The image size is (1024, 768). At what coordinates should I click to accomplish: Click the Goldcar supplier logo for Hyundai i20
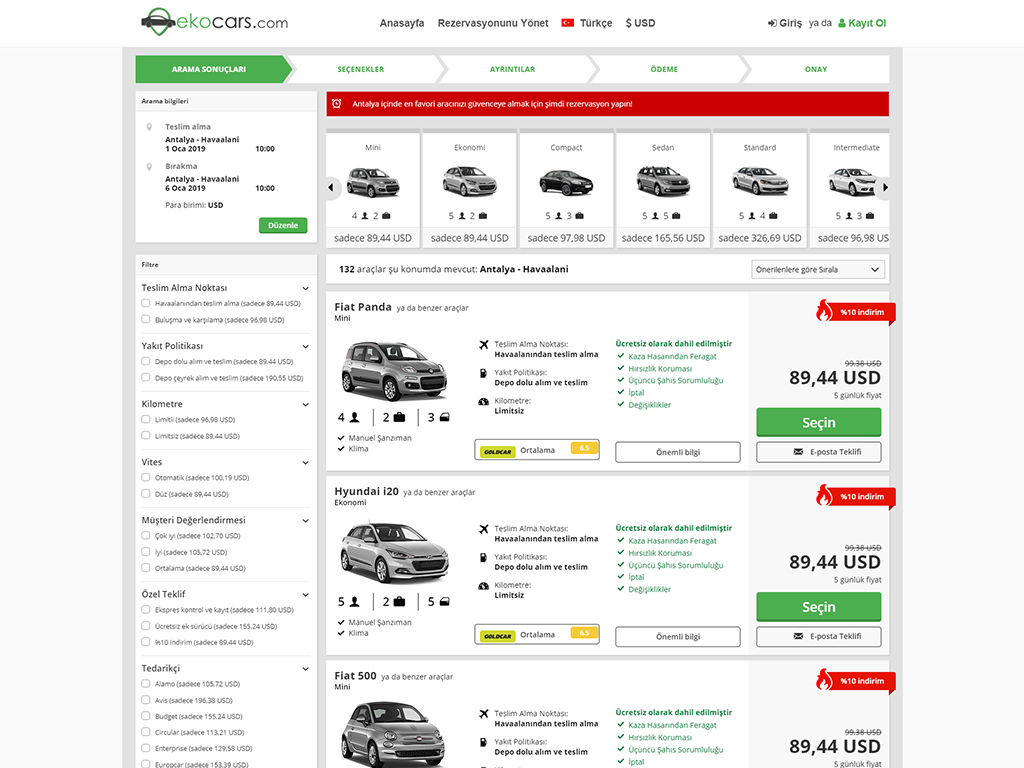(498, 635)
